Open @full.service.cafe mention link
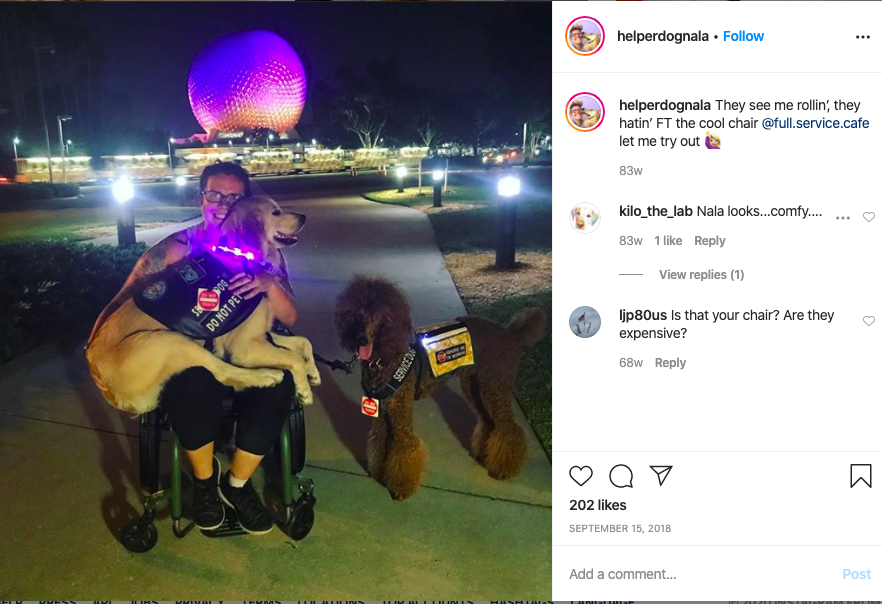882x604 pixels. tap(815, 123)
